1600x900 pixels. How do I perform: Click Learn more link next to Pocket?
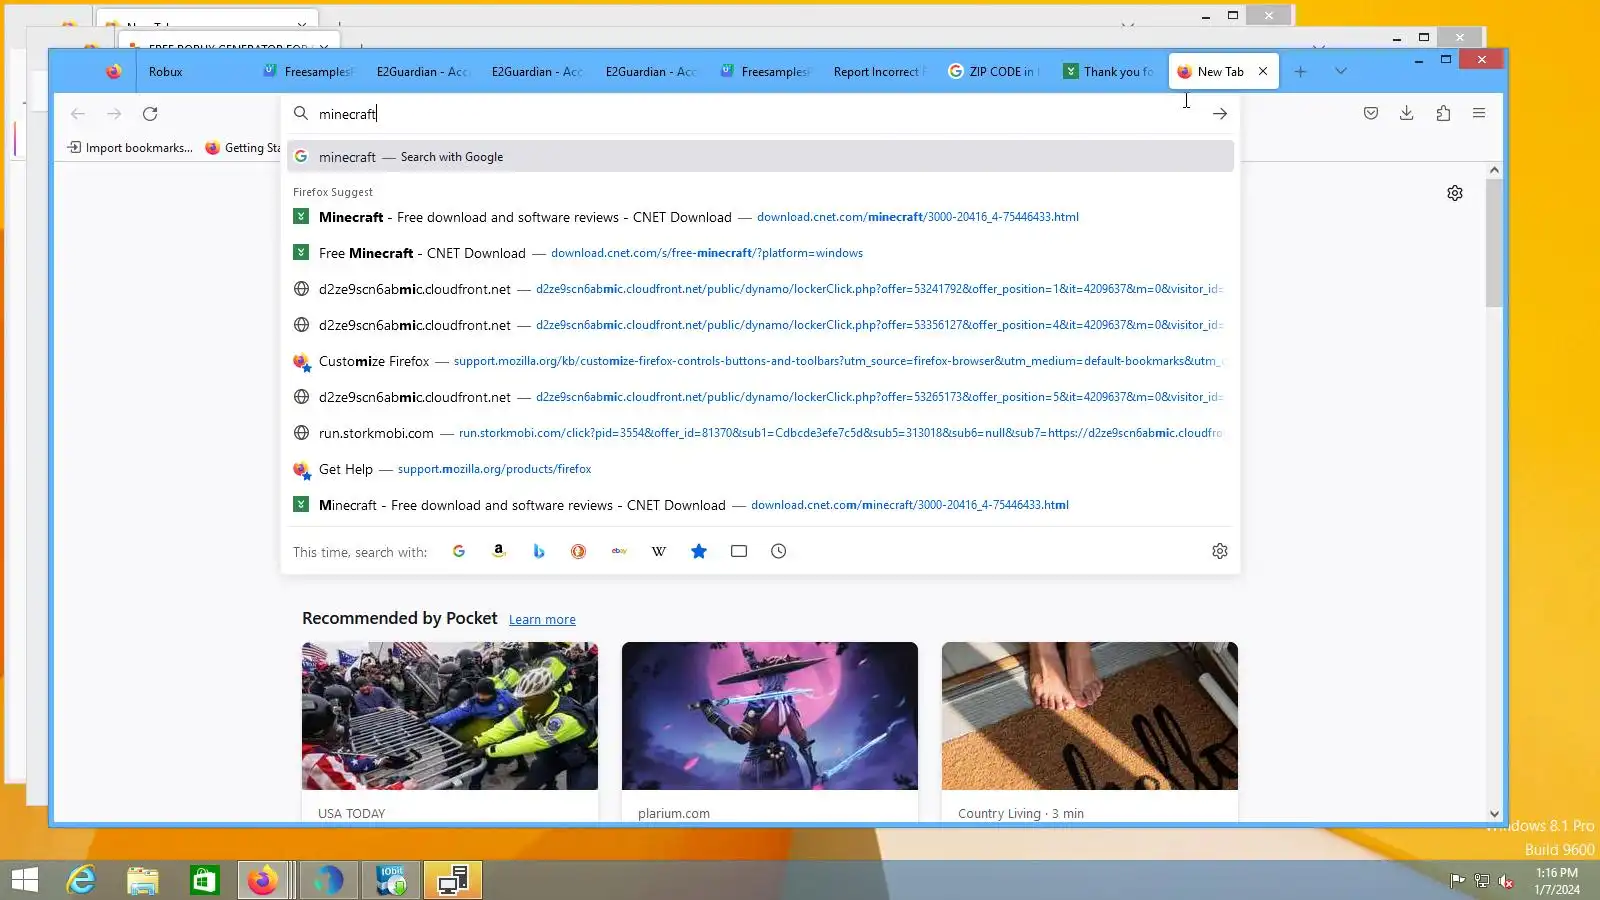(542, 620)
